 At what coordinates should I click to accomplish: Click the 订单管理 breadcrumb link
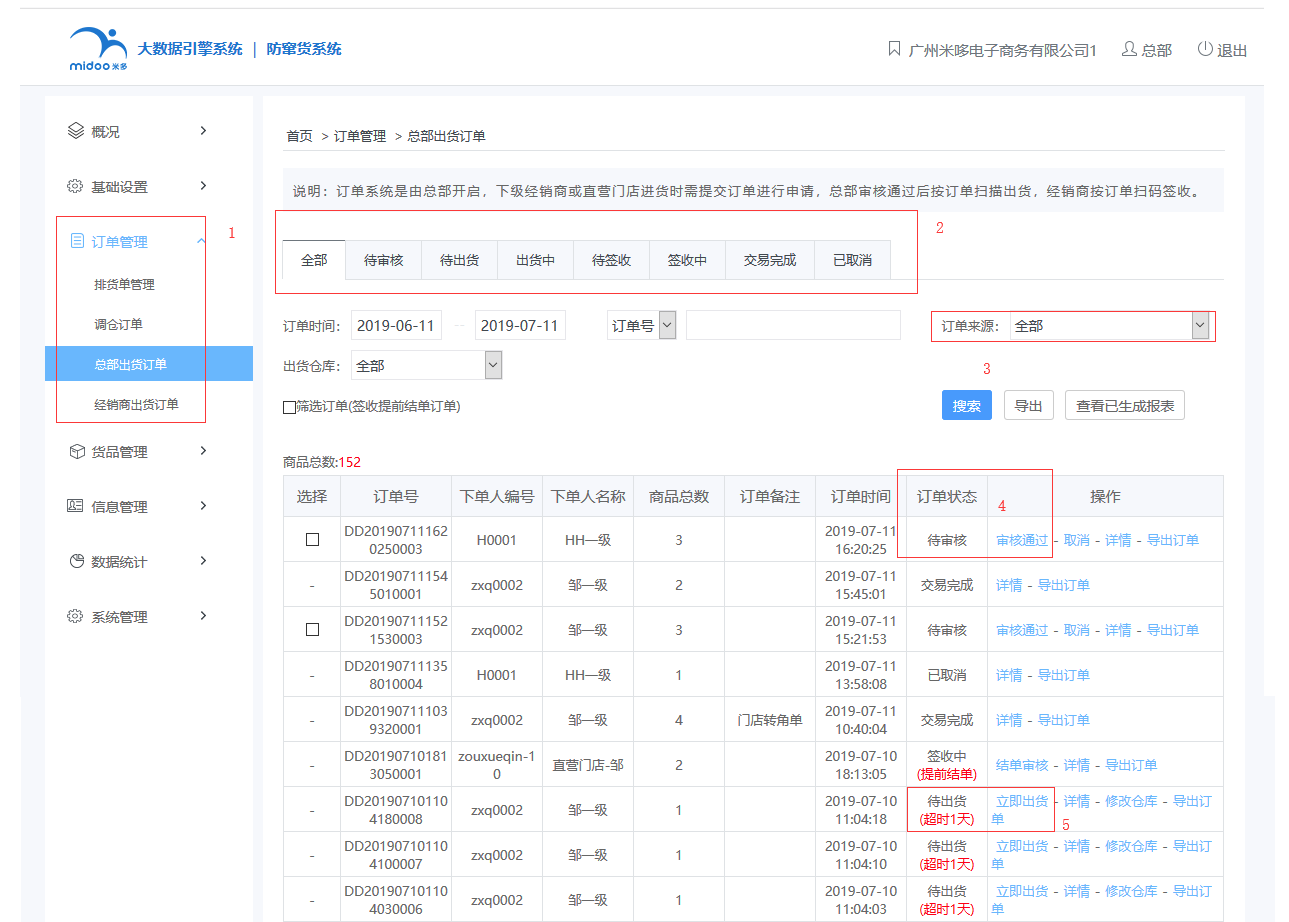pos(360,136)
